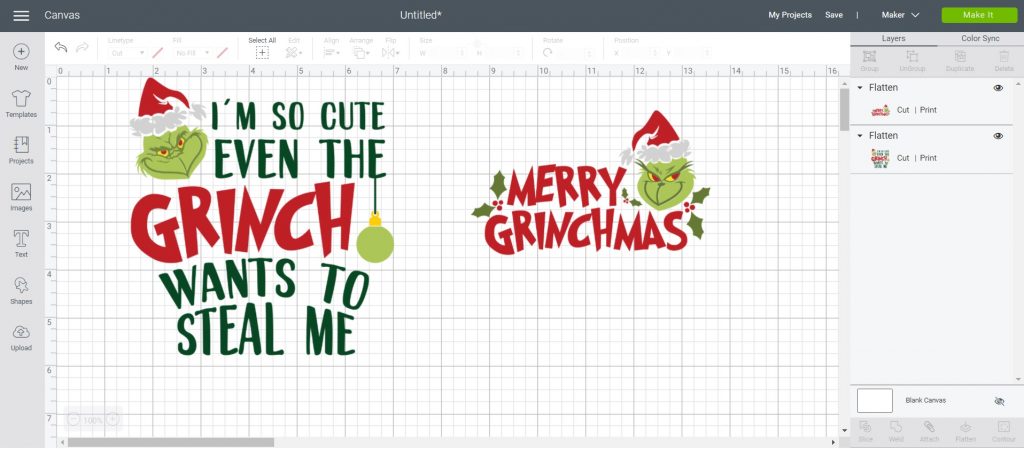Create a New project from the sidebar

[21, 57]
